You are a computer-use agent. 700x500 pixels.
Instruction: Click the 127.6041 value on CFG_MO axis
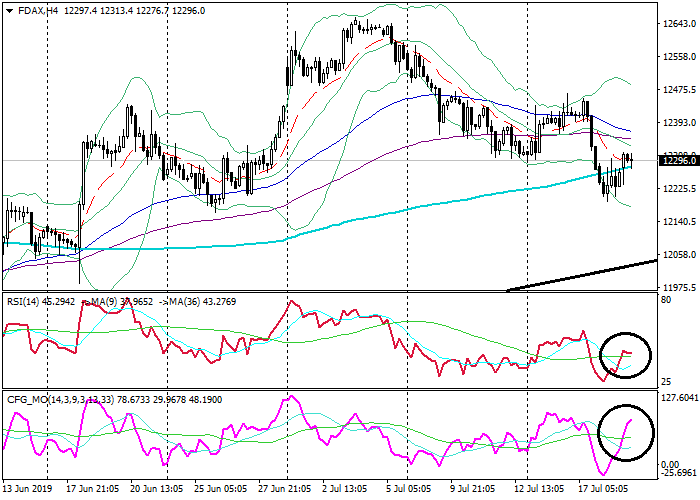pyautogui.click(x=675, y=397)
